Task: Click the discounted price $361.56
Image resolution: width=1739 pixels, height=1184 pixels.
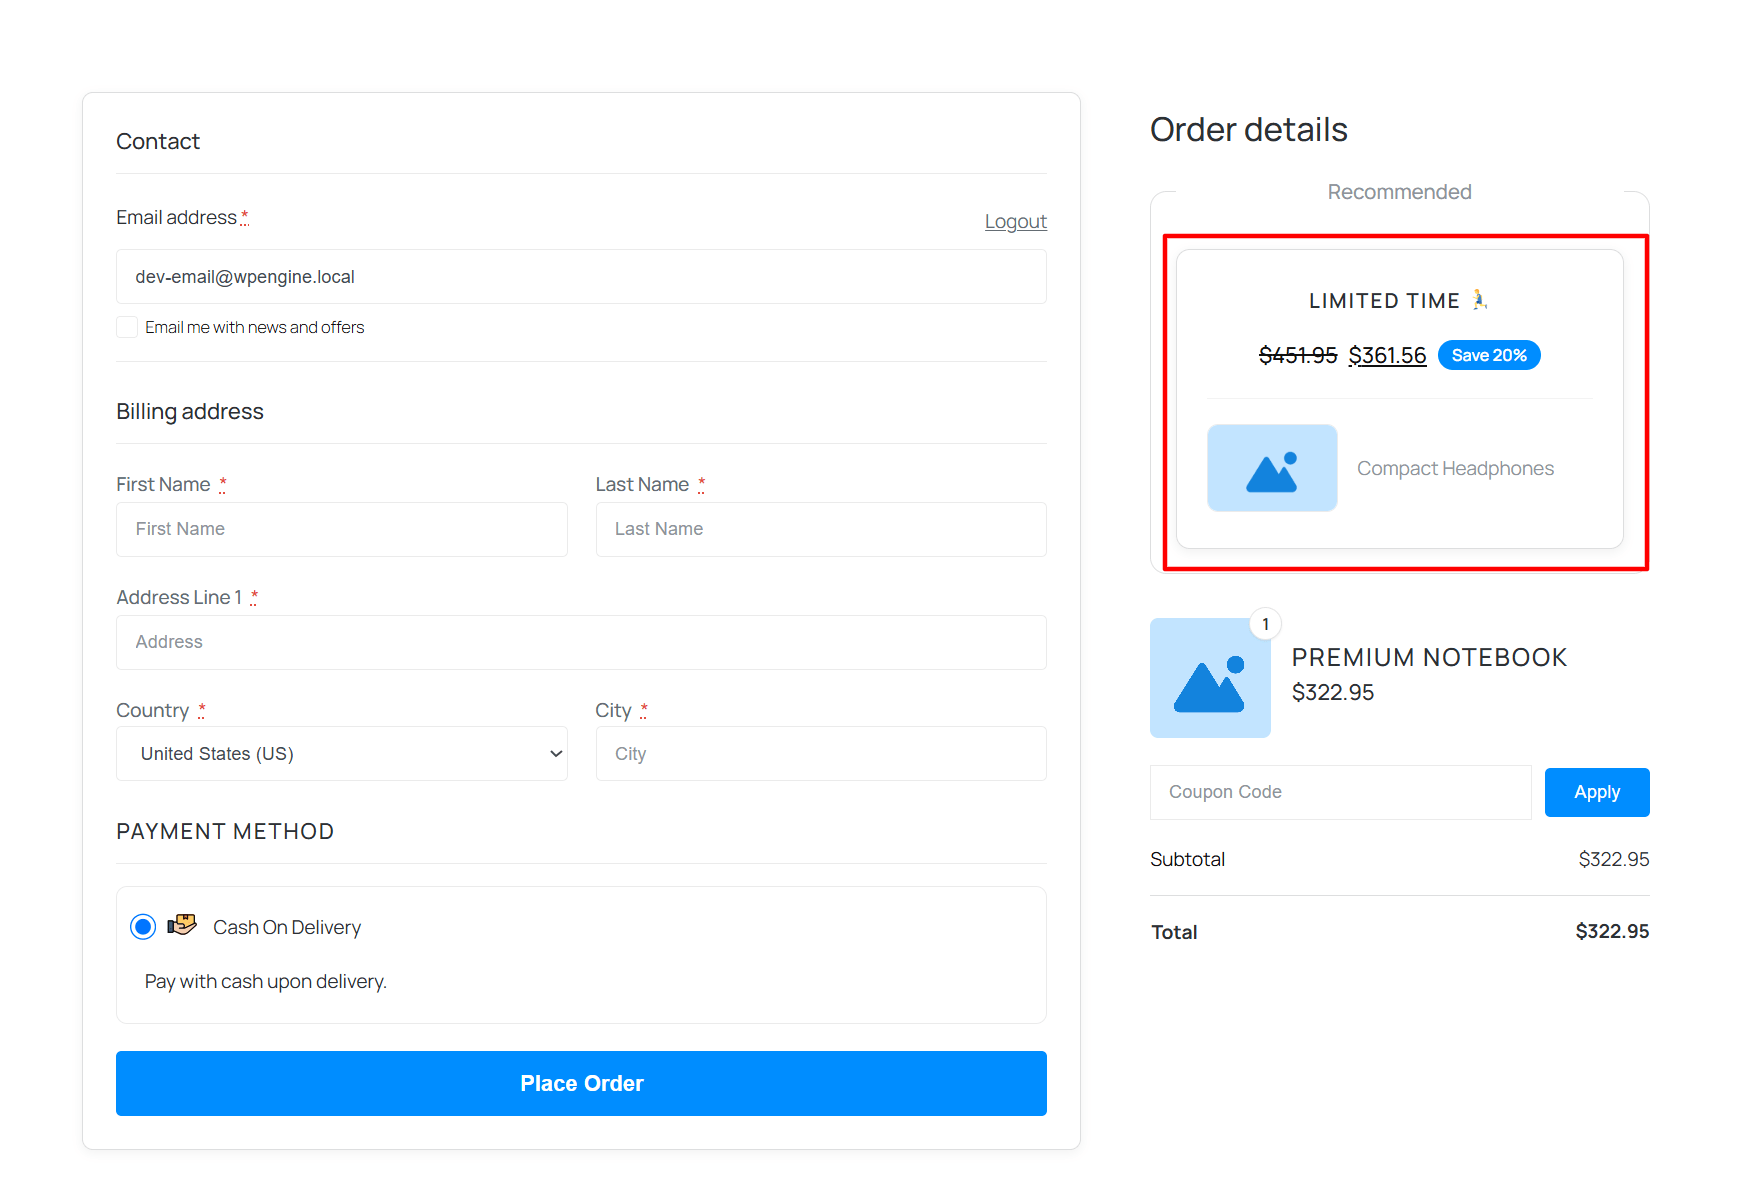Action: pos(1387,355)
